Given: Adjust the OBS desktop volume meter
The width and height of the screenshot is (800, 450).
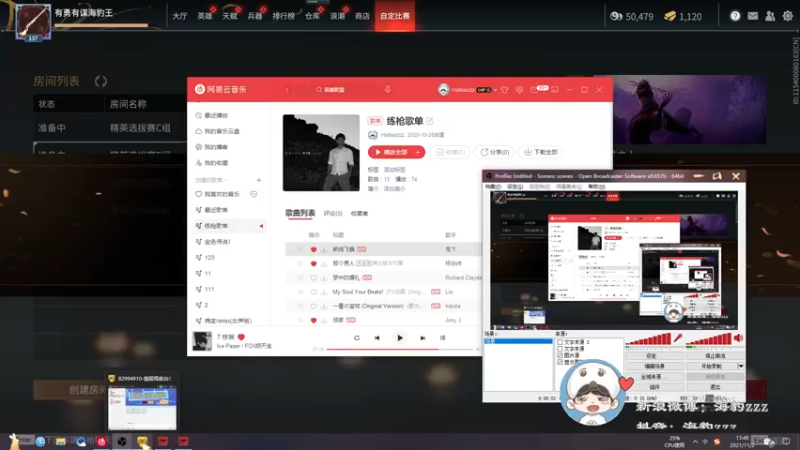Looking at the screenshot, I should coord(709,339).
